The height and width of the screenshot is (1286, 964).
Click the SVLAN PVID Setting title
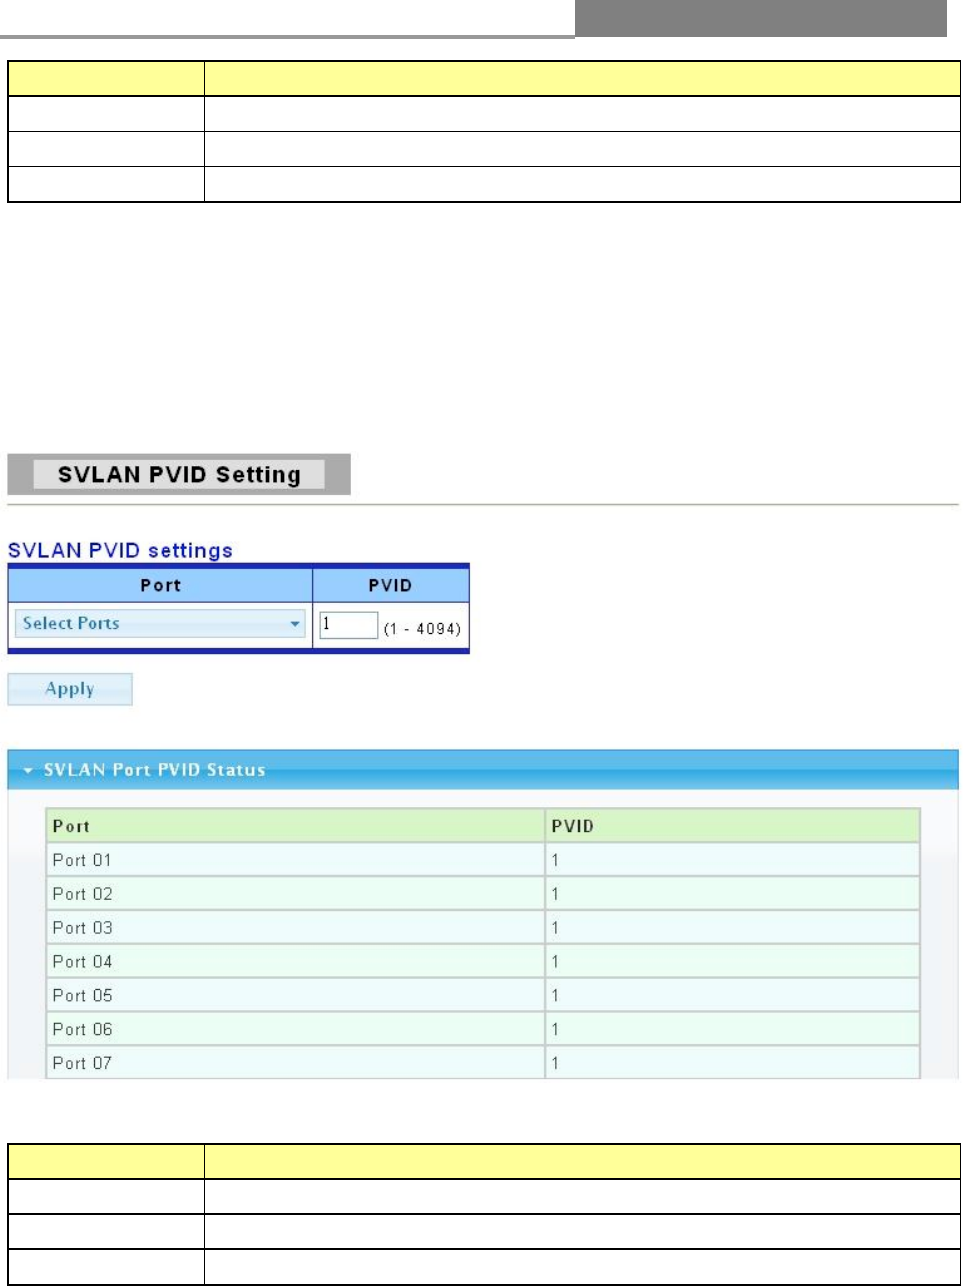(179, 474)
